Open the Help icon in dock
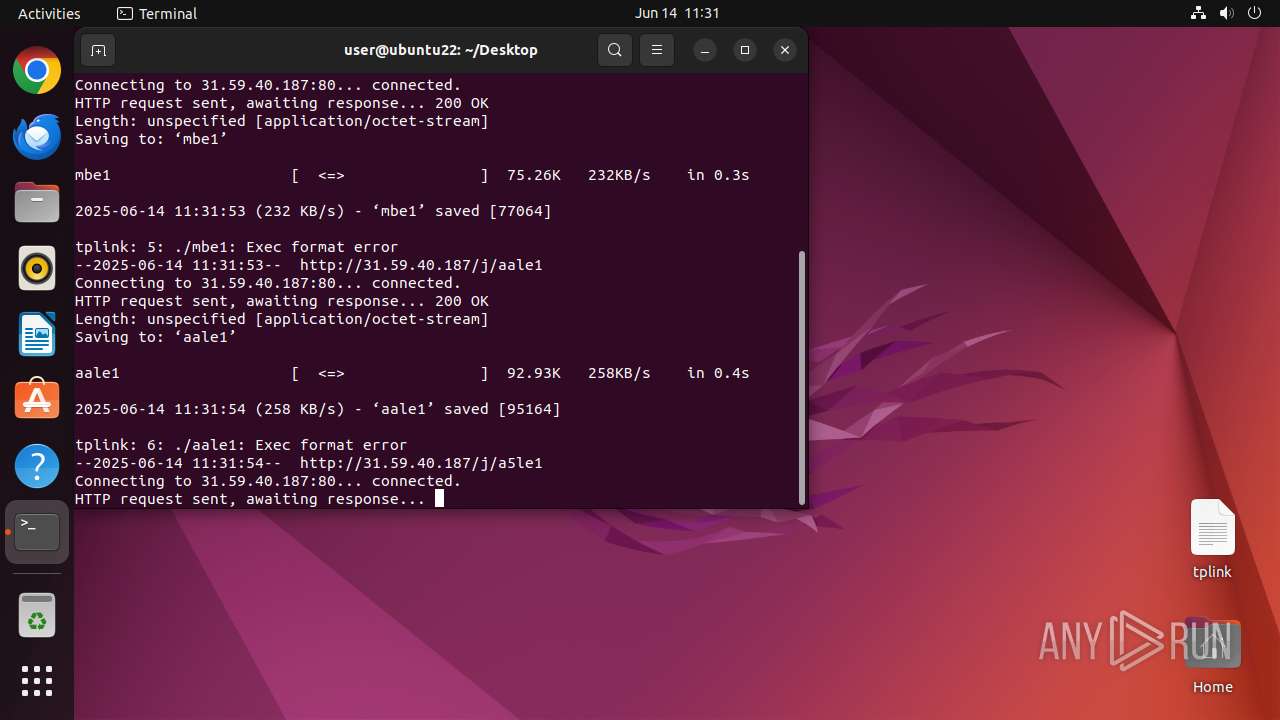The height and width of the screenshot is (720, 1280). [37, 466]
